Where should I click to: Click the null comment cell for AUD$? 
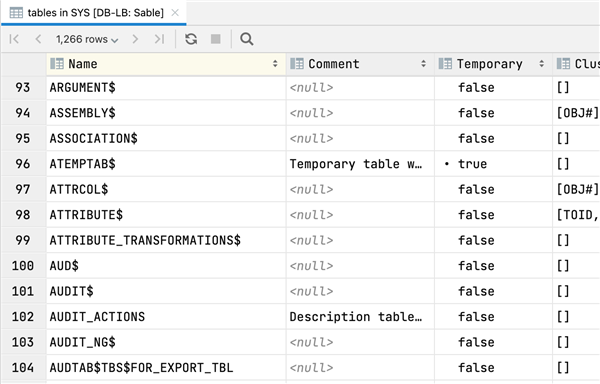point(360,266)
